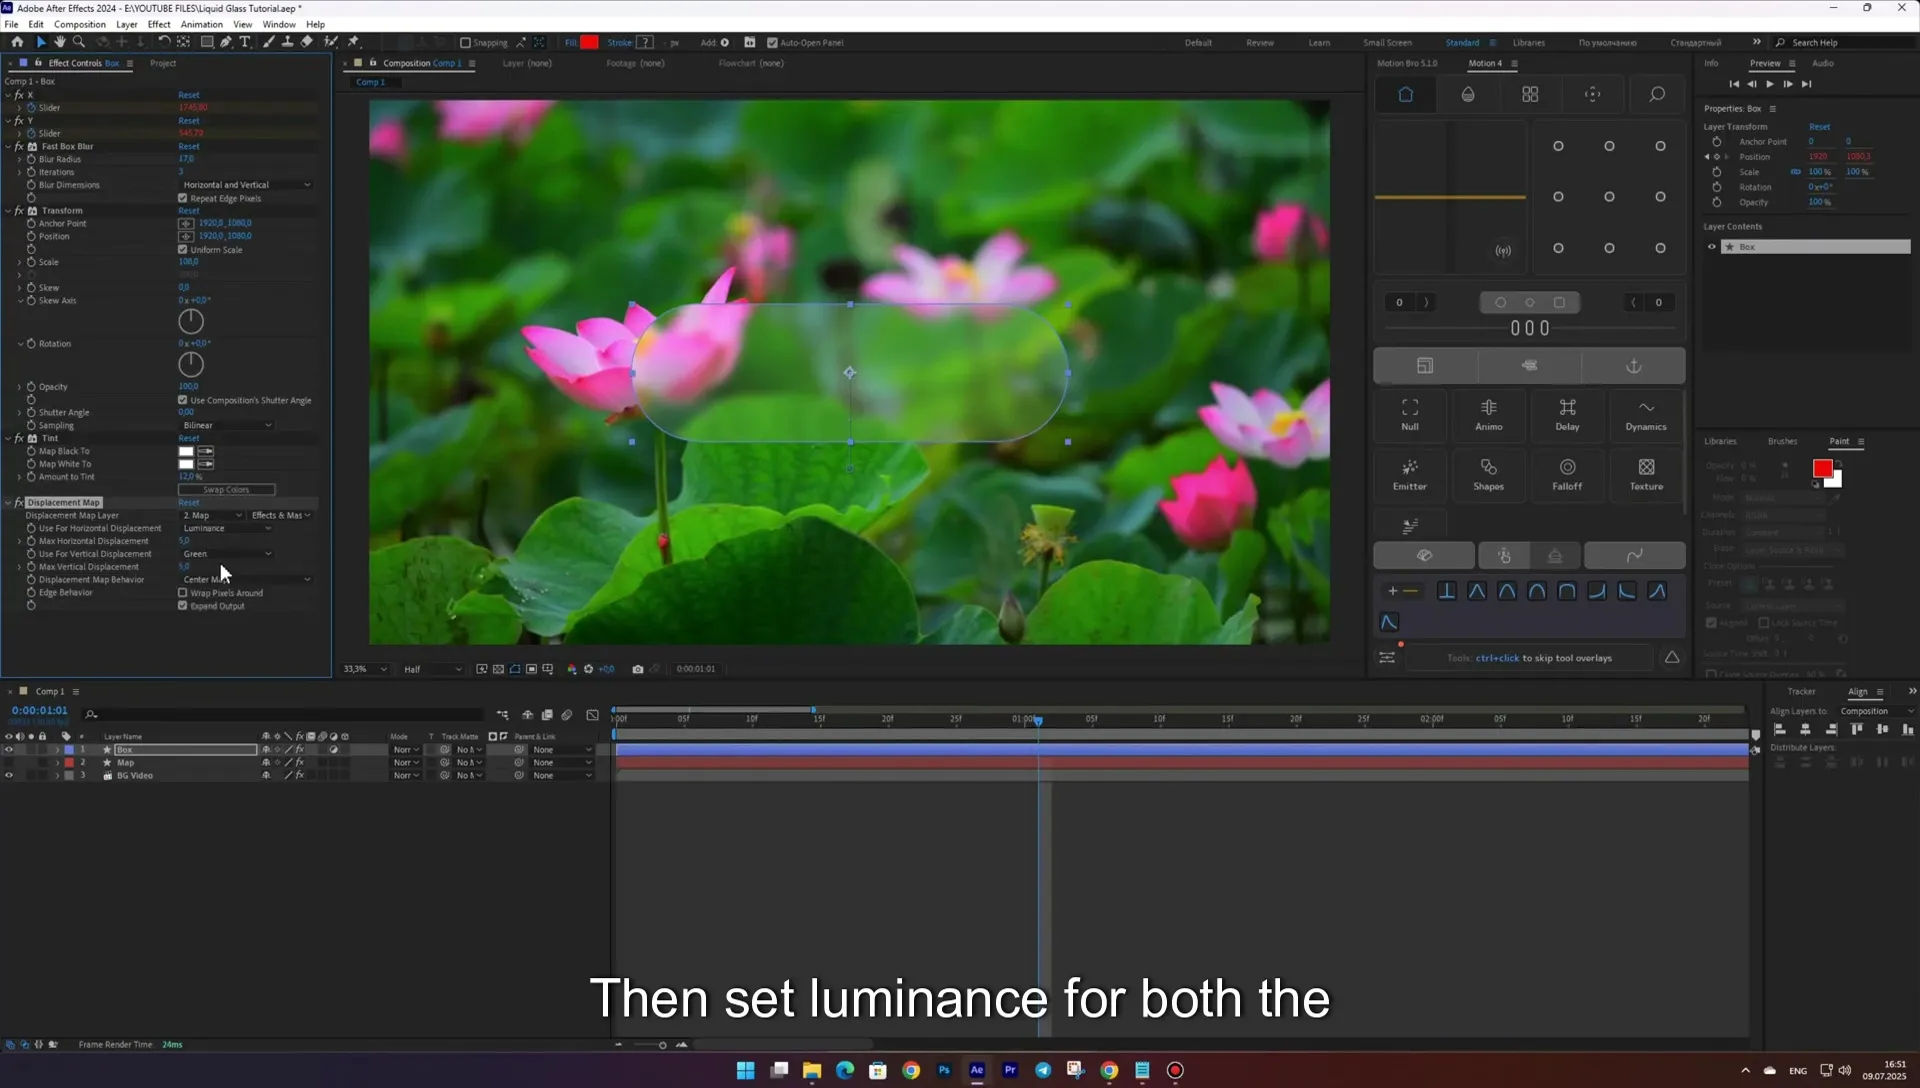Open Blur Dimensions dropdown
The image size is (1920, 1088).
point(246,185)
